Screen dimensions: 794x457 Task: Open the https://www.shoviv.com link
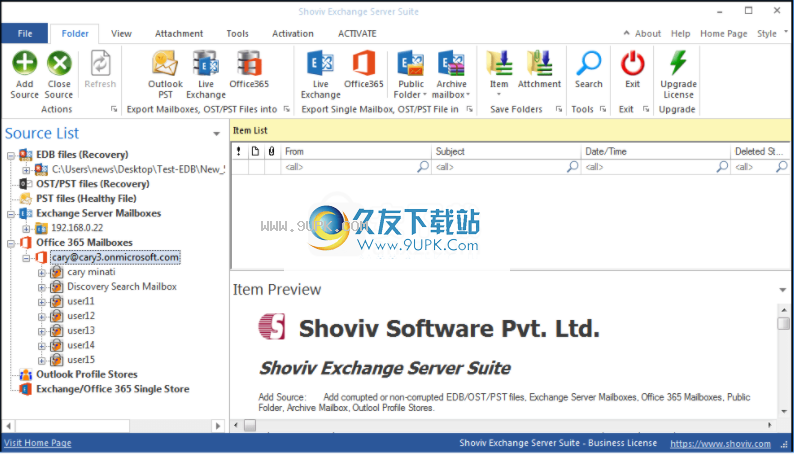point(720,444)
